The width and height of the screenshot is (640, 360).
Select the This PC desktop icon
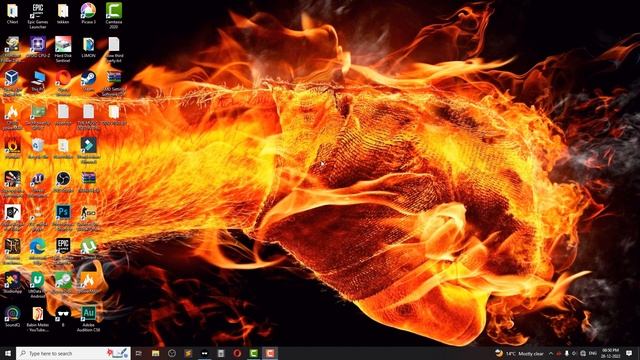click(38, 80)
